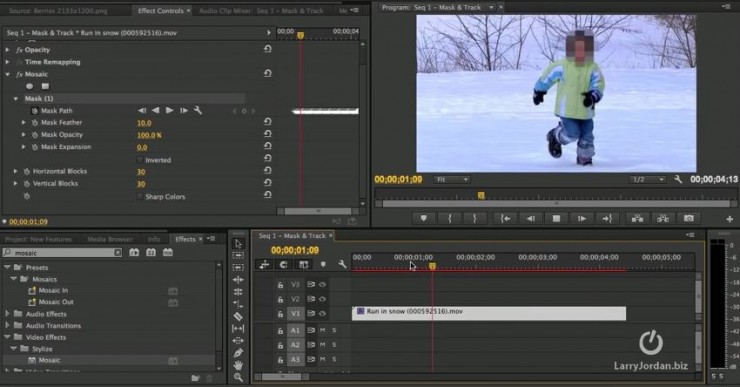Toggle Horizontal Blocks animation stopwatch
The height and width of the screenshot is (387, 740).
click(x=26, y=171)
